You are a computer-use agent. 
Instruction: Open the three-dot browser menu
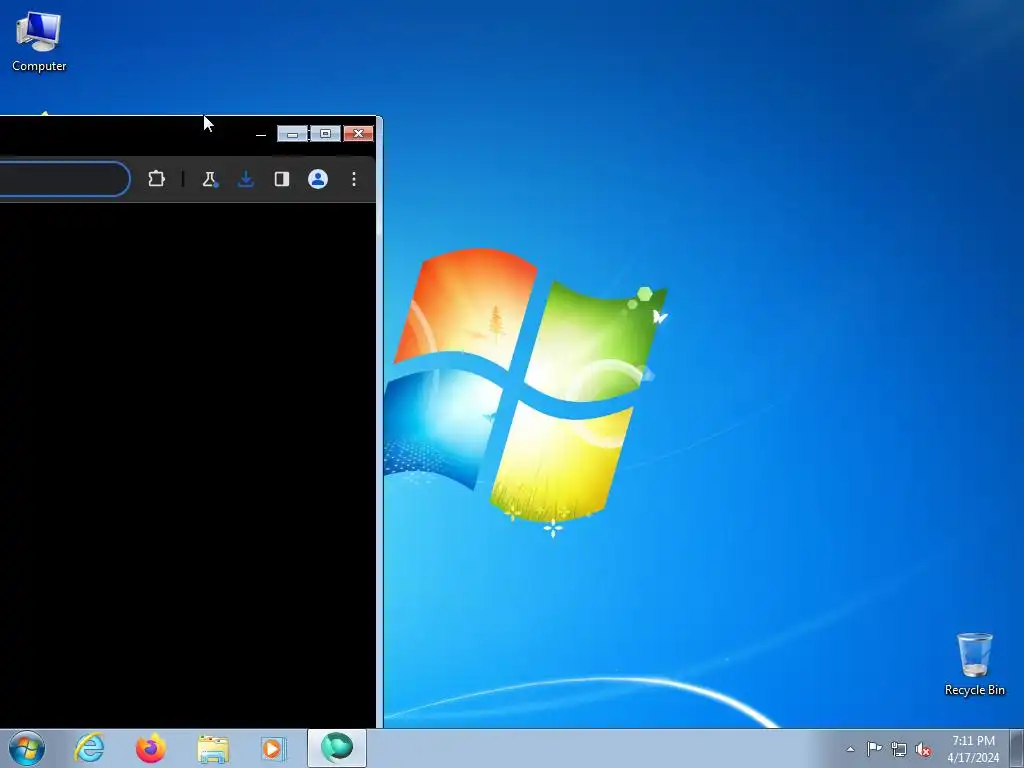[354, 179]
